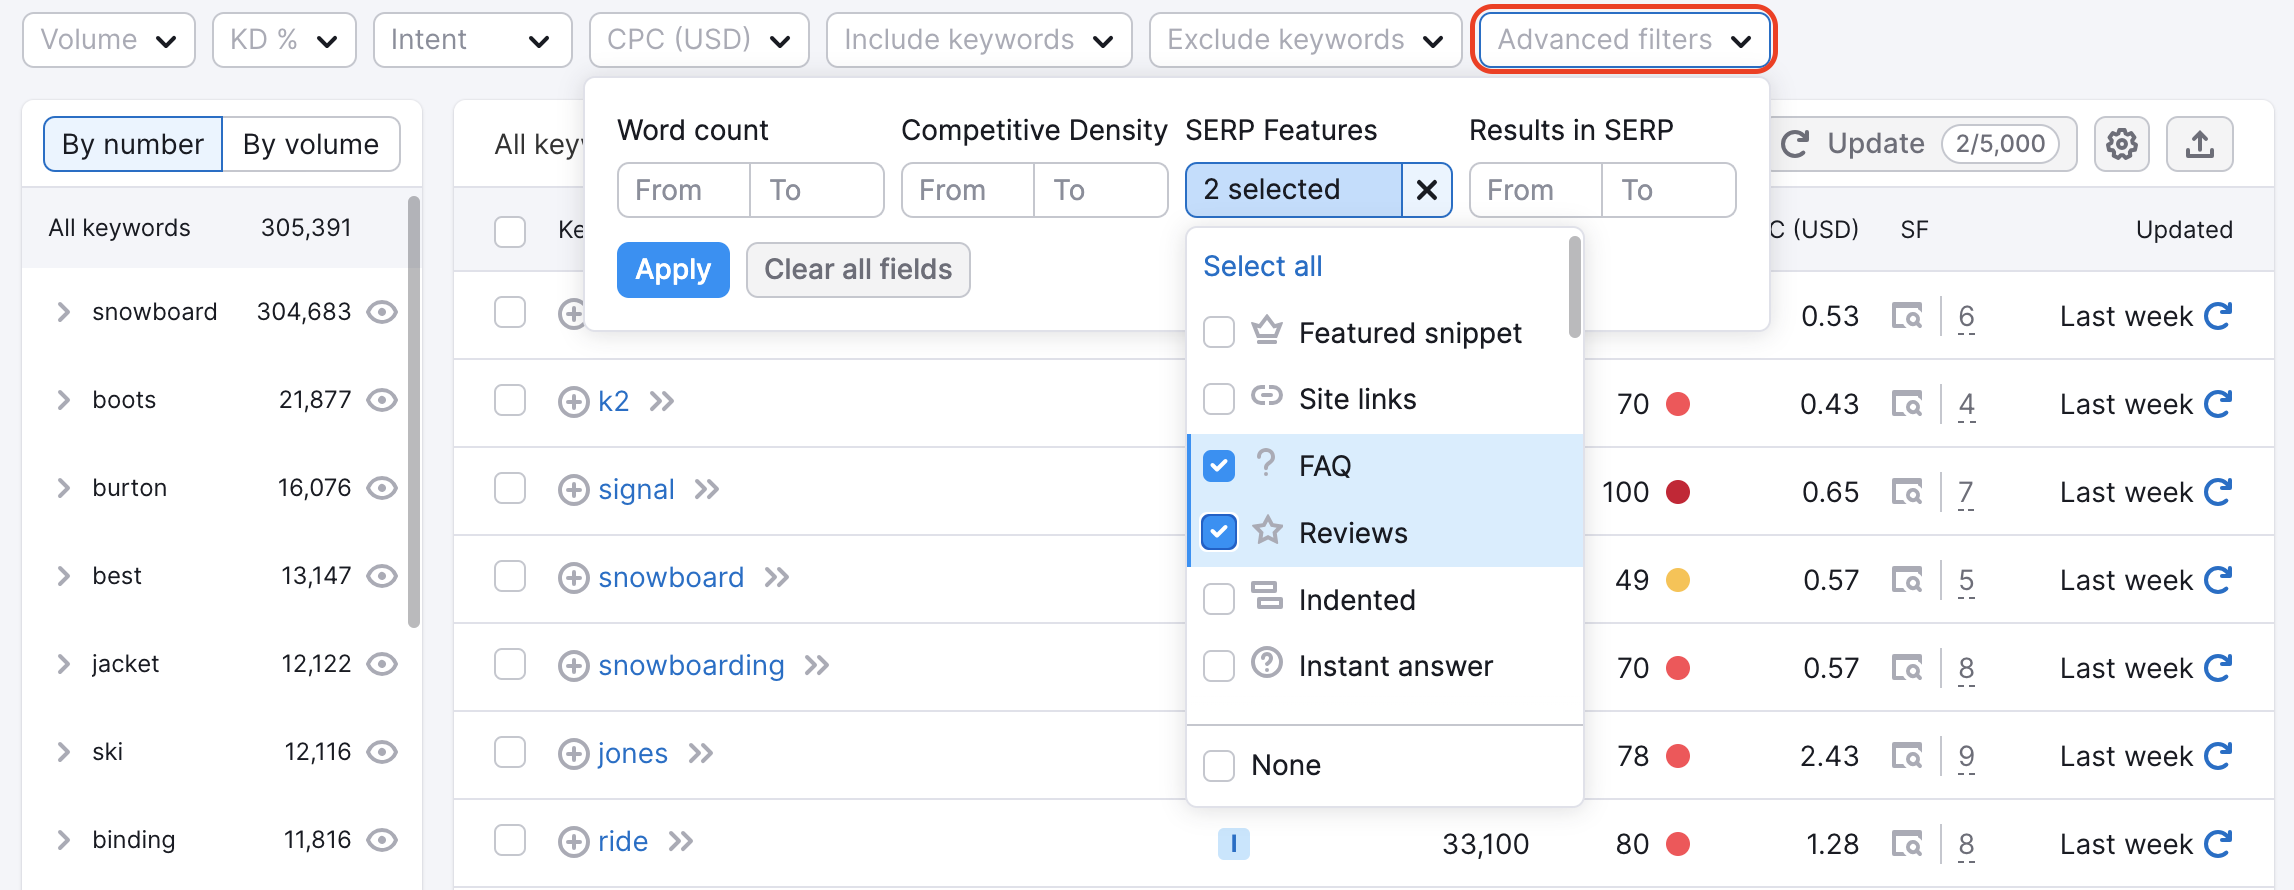Check the Instant answer option

coord(1219,666)
